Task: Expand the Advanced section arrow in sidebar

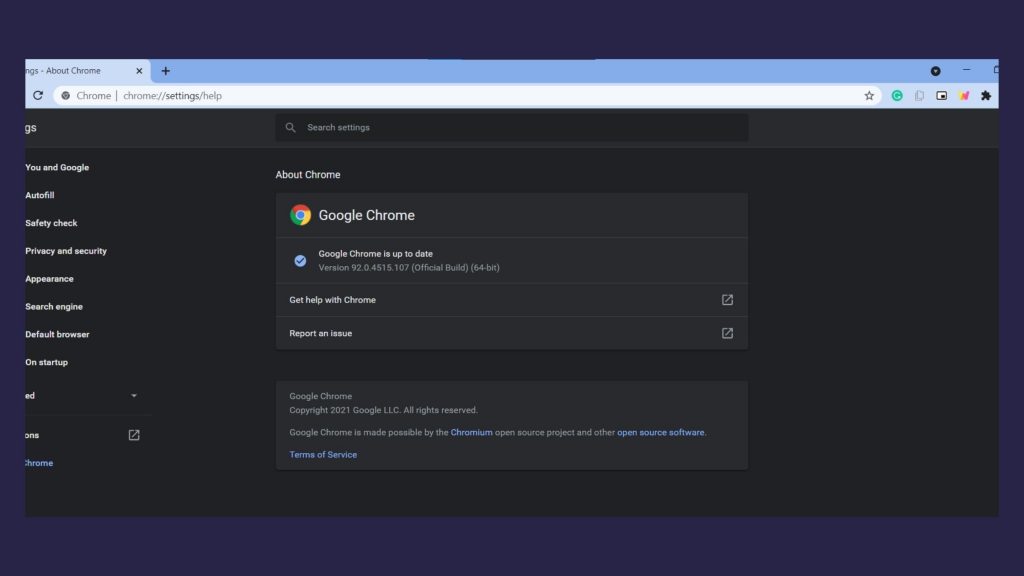Action: point(134,396)
